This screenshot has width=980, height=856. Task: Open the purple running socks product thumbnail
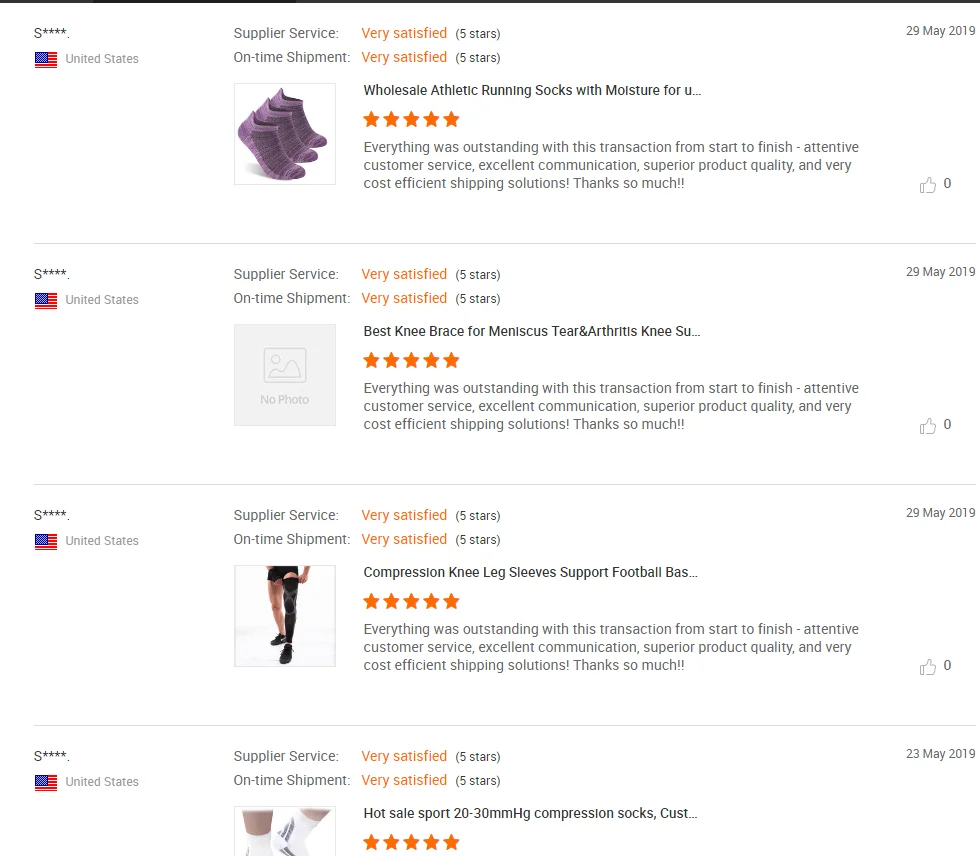285,134
